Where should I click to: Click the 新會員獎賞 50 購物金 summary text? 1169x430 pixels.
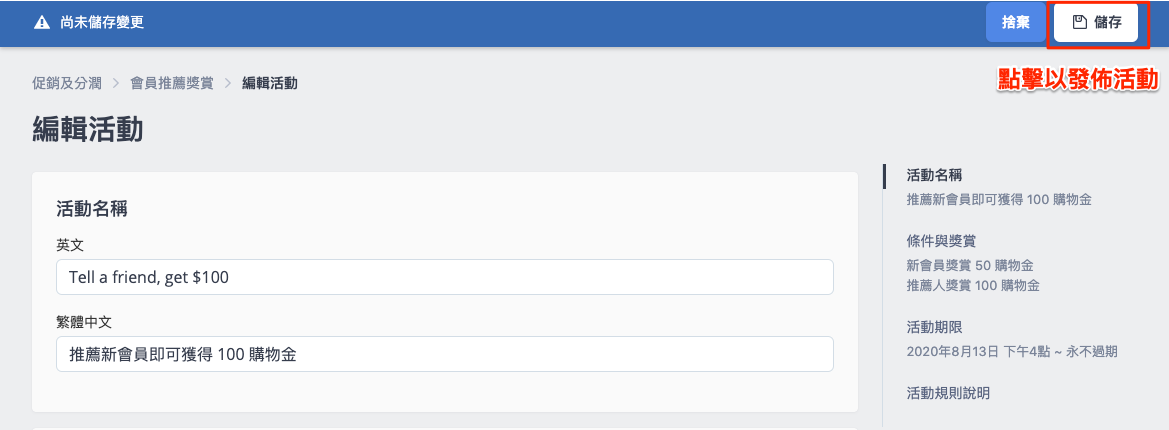(969, 266)
